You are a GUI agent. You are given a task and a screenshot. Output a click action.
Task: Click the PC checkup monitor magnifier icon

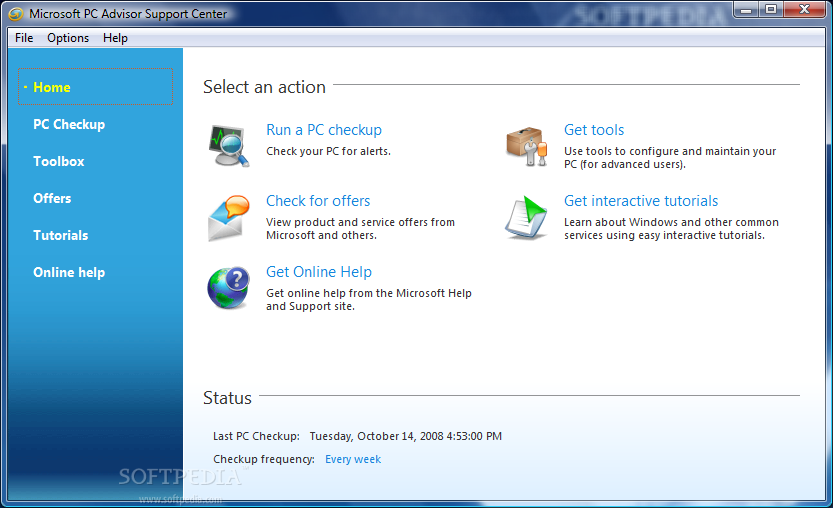tap(229, 146)
